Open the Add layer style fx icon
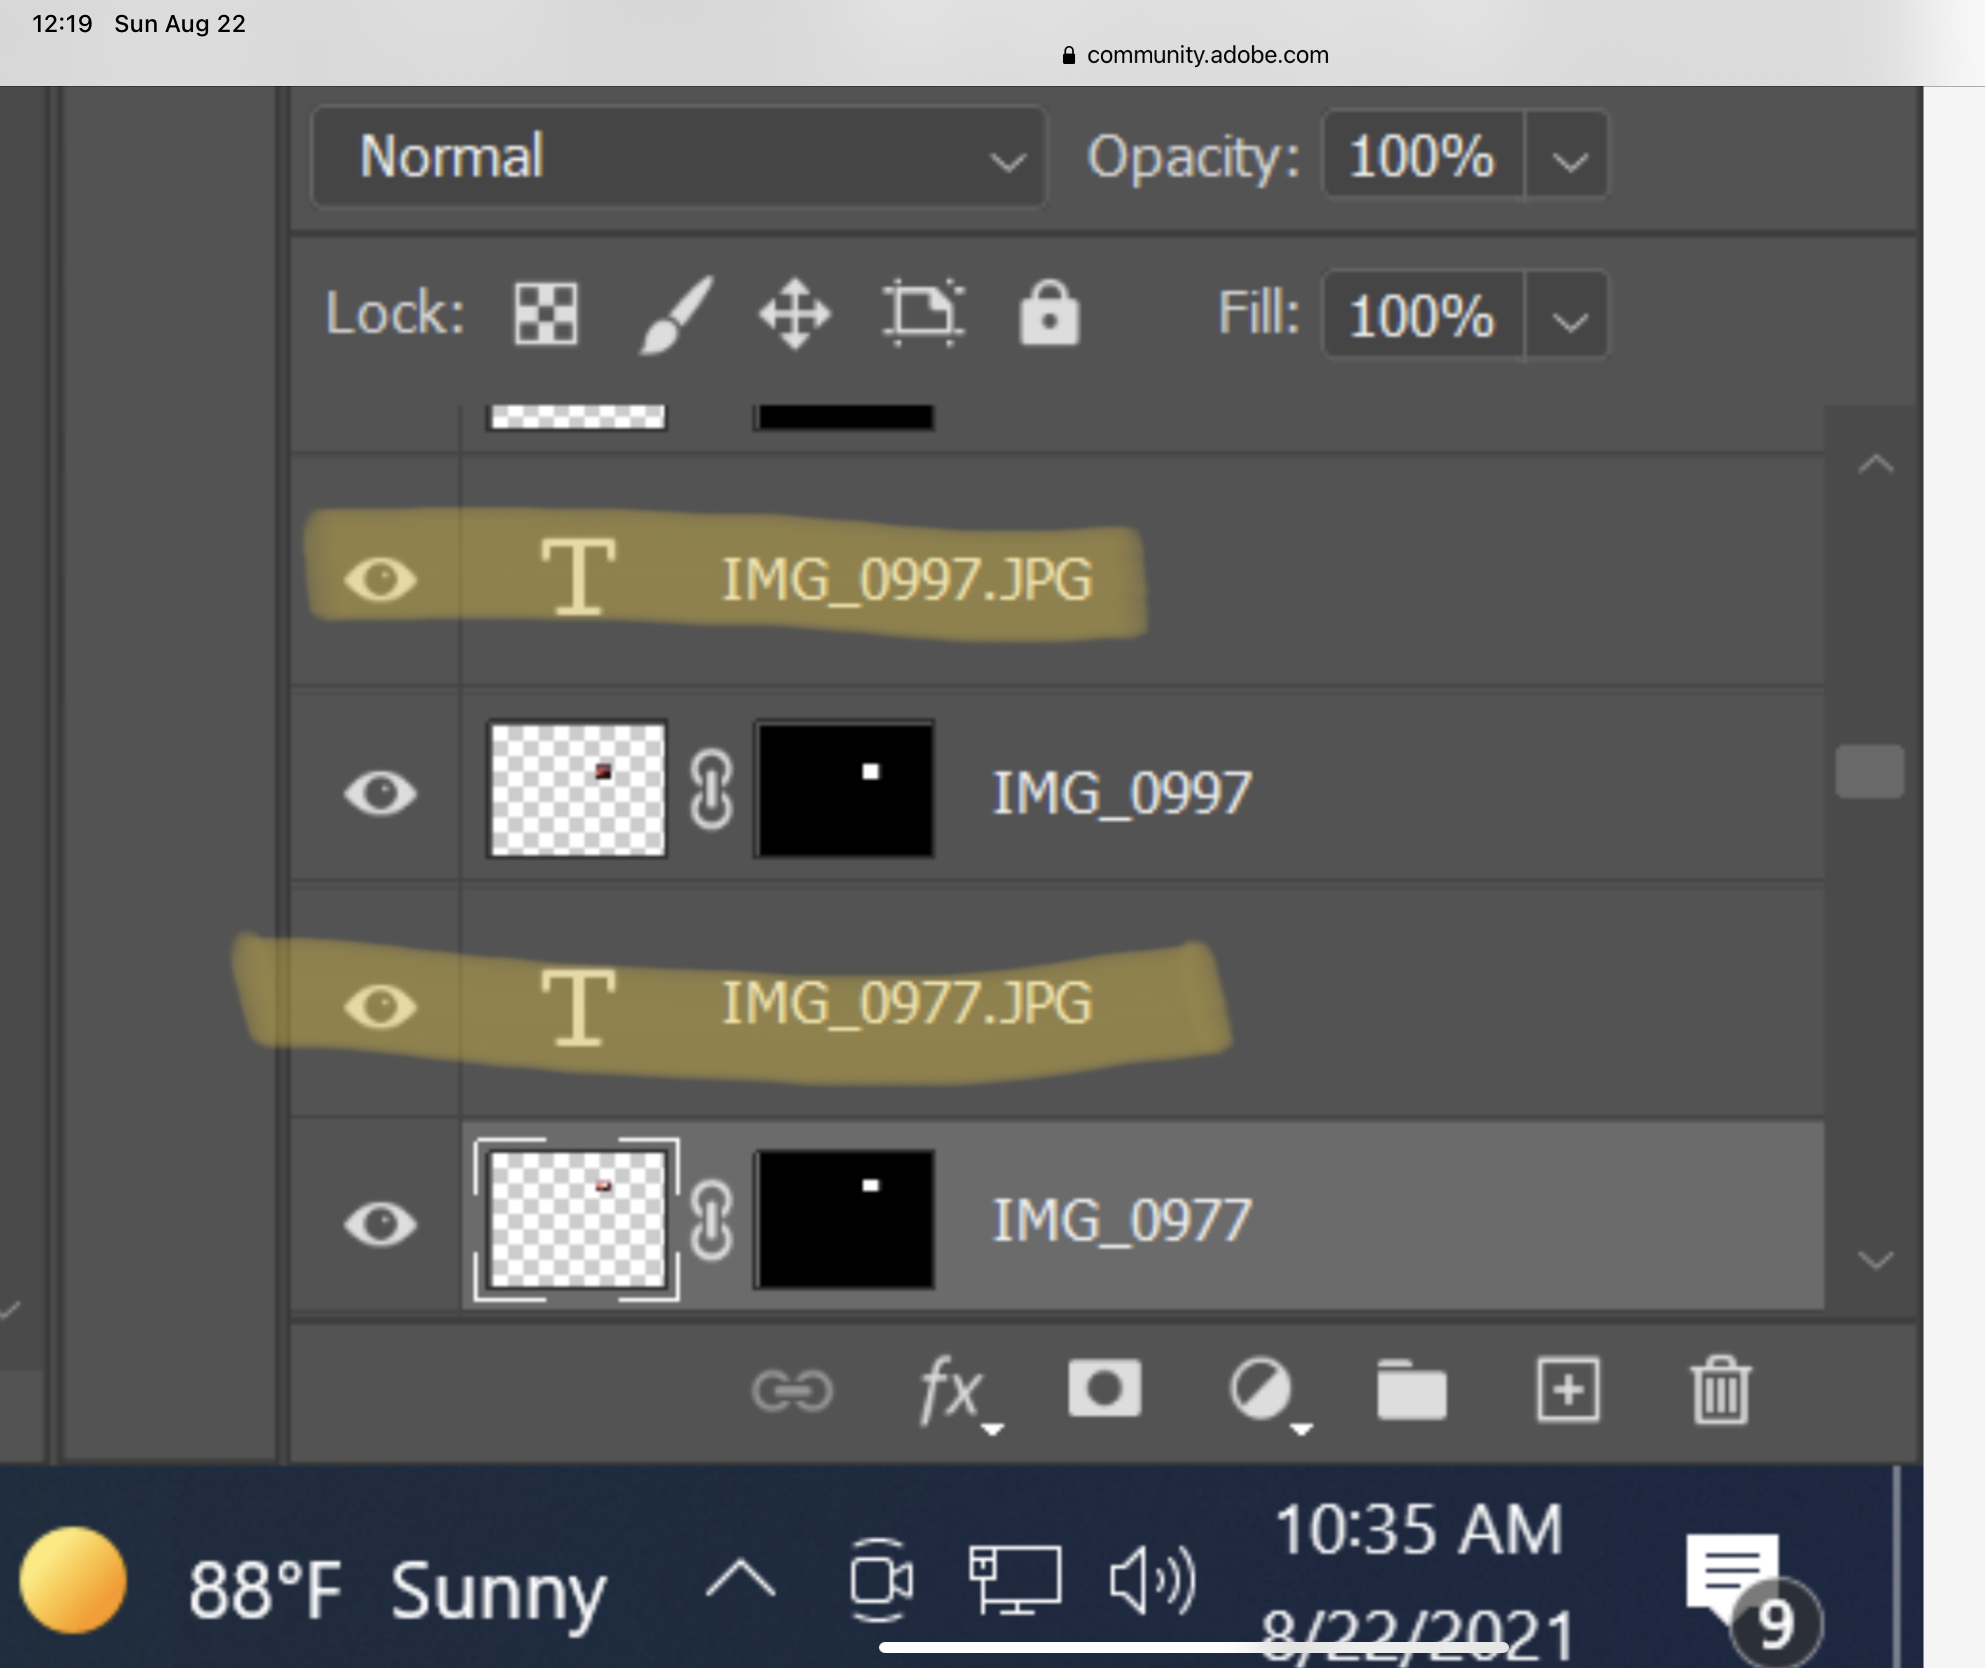1985x1668 pixels. click(x=952, y=1389)
